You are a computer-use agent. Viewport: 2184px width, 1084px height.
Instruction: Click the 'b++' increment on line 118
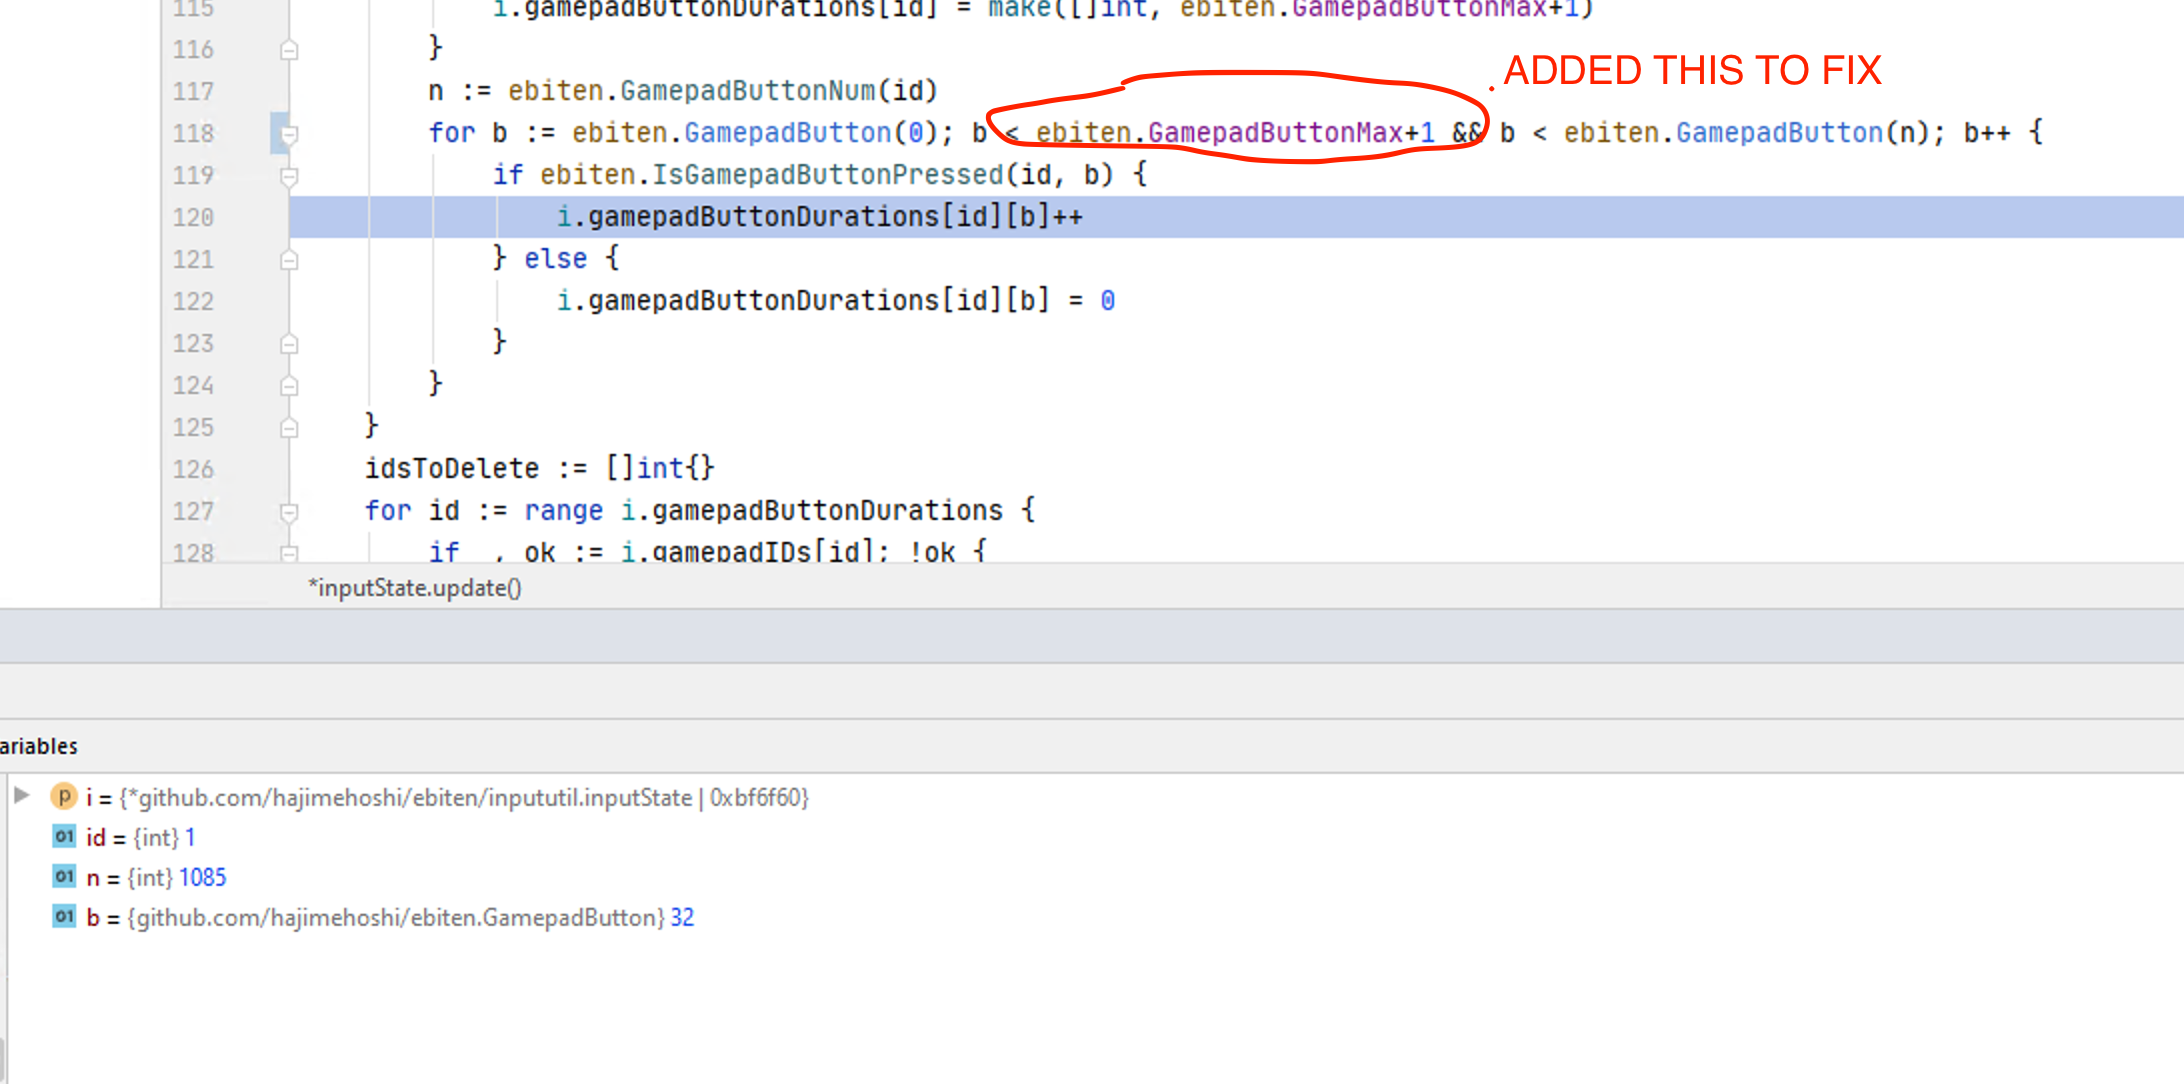tap(1987, 133)
